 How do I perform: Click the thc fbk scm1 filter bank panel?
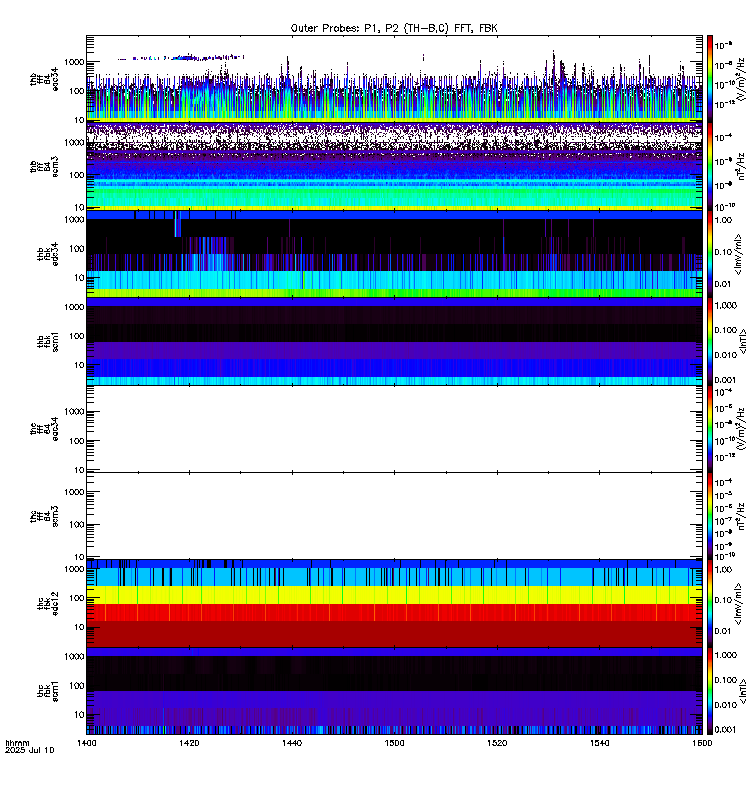coord(394,691)
